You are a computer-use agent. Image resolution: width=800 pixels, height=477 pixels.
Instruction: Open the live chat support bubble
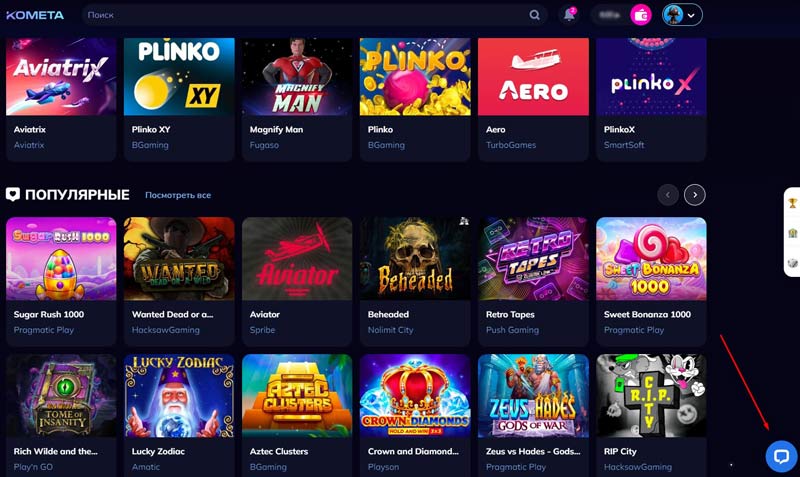pyautogui.click(x=781, y=456)
